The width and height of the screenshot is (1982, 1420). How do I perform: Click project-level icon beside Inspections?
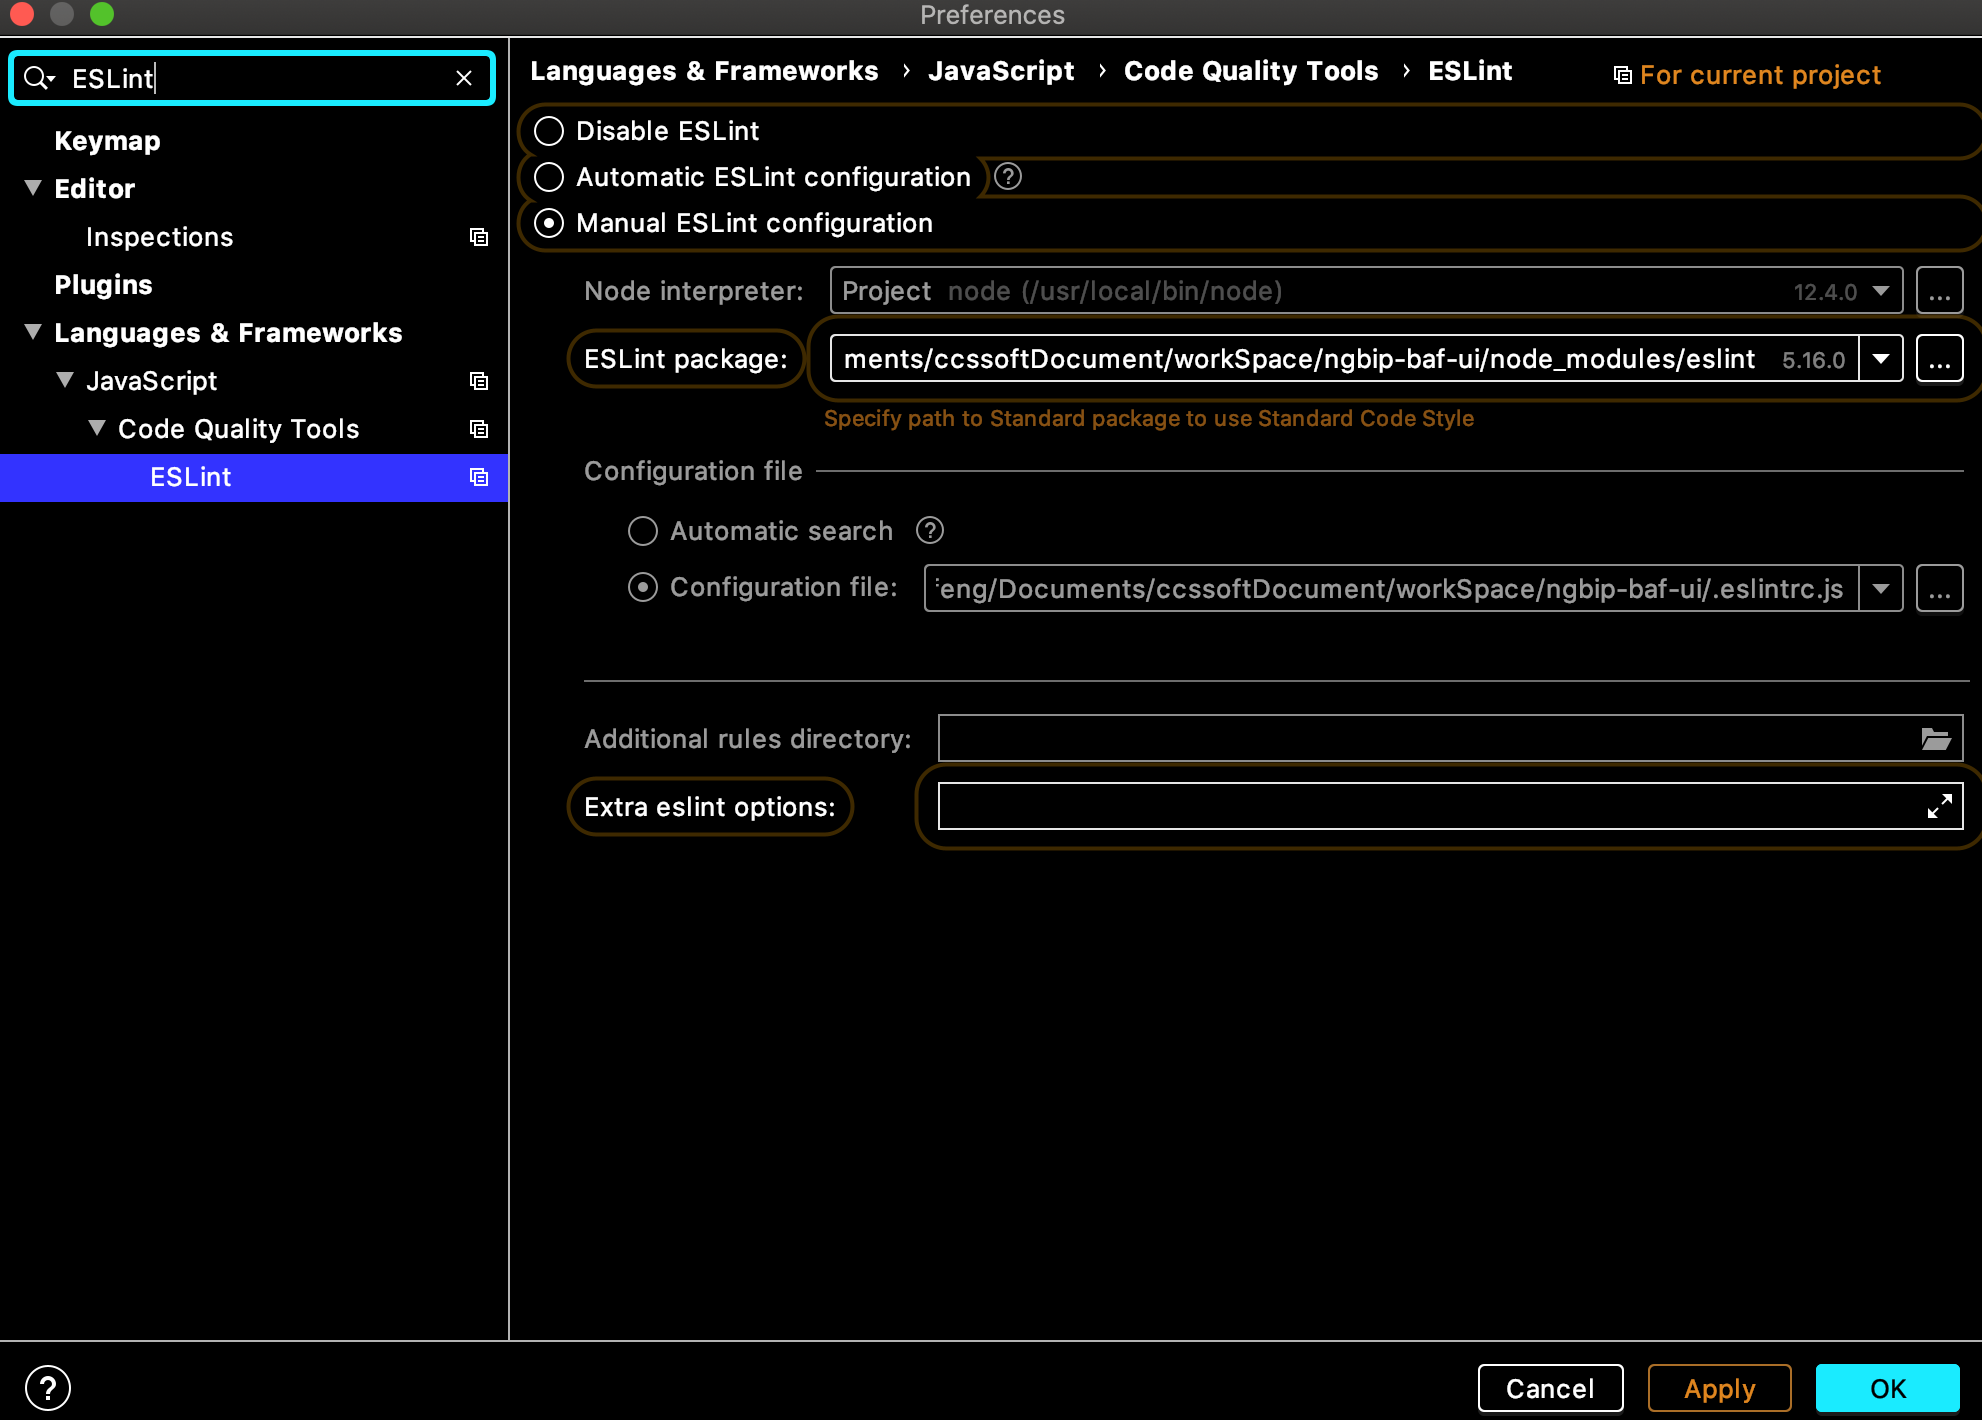479,237
